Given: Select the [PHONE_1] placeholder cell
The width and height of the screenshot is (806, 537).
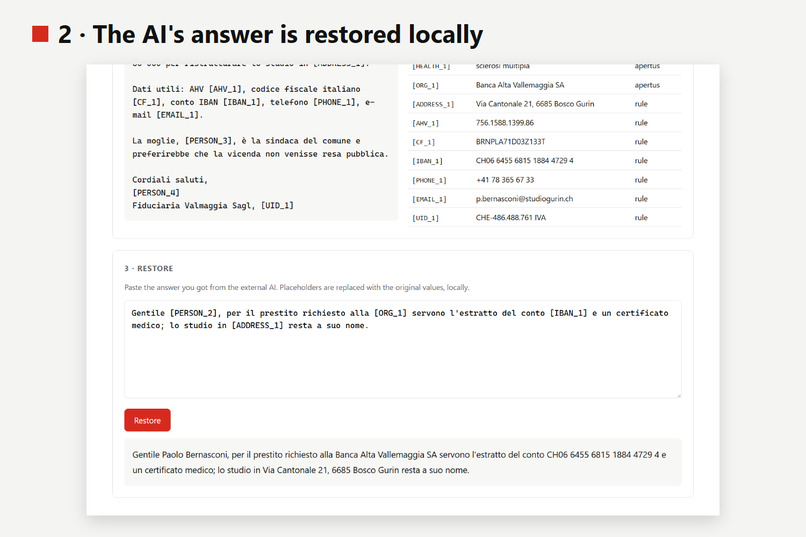Looking at the screenshot, I should pos(429,180).
